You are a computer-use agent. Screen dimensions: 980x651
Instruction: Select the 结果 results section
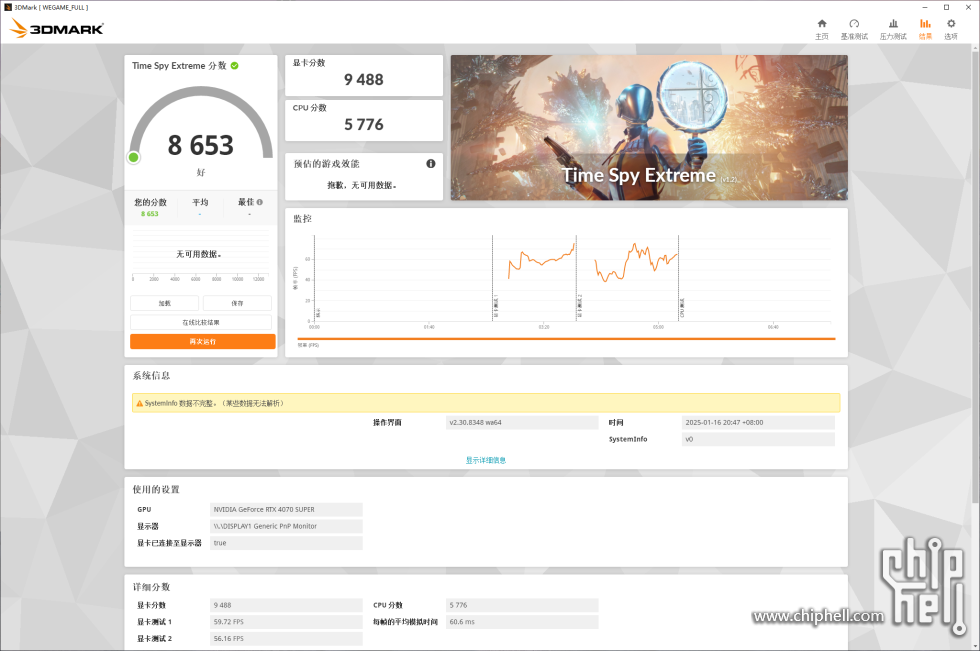[x=925, y=29]
